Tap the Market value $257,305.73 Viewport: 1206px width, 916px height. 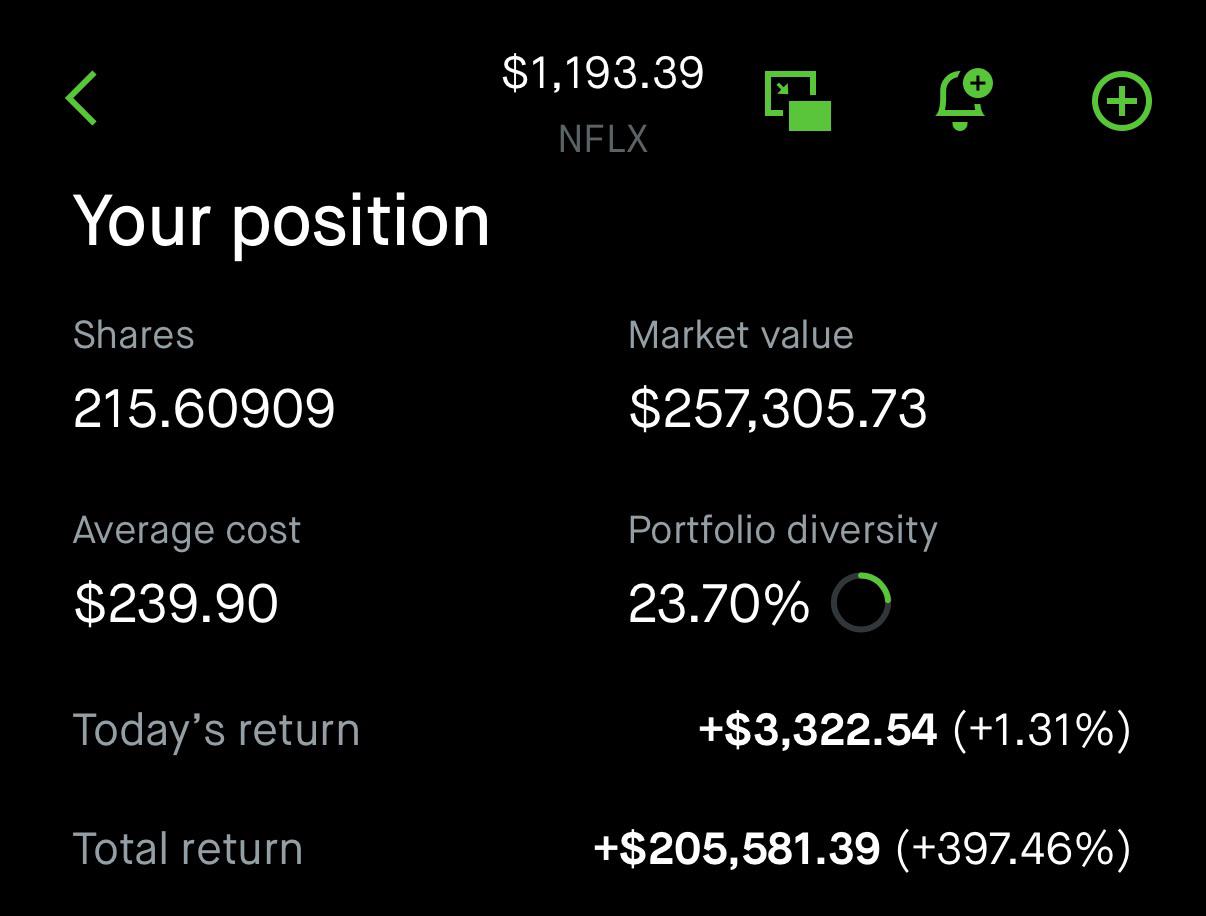(x=778, y=410)
